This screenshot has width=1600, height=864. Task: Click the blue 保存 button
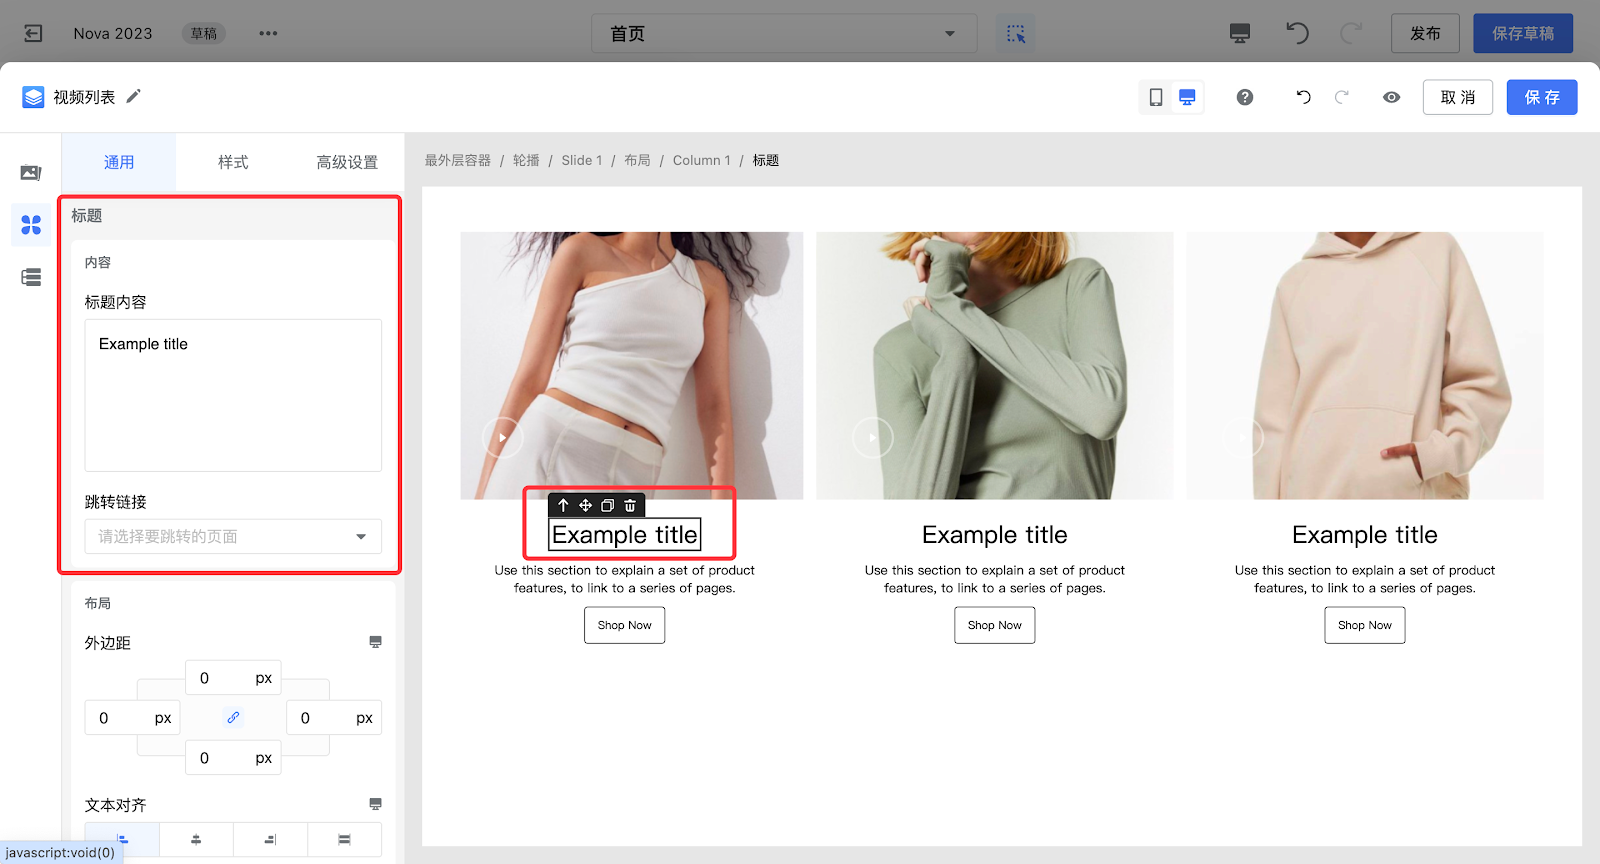(x=1541, y=97)
